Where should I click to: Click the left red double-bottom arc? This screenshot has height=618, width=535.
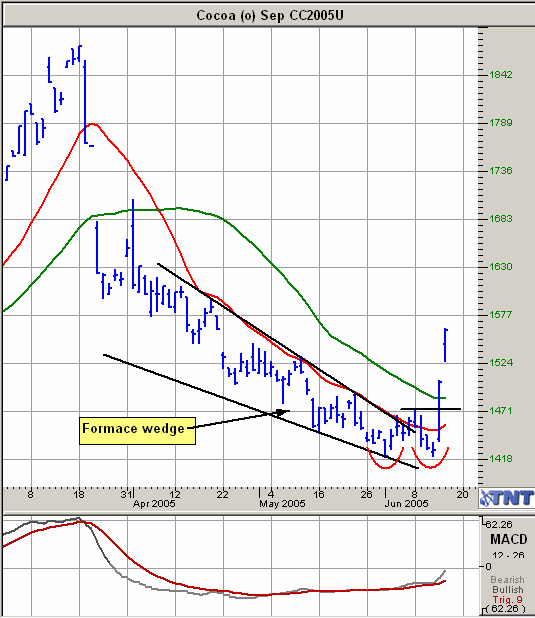pyautogui.click(x=386, y=460)
